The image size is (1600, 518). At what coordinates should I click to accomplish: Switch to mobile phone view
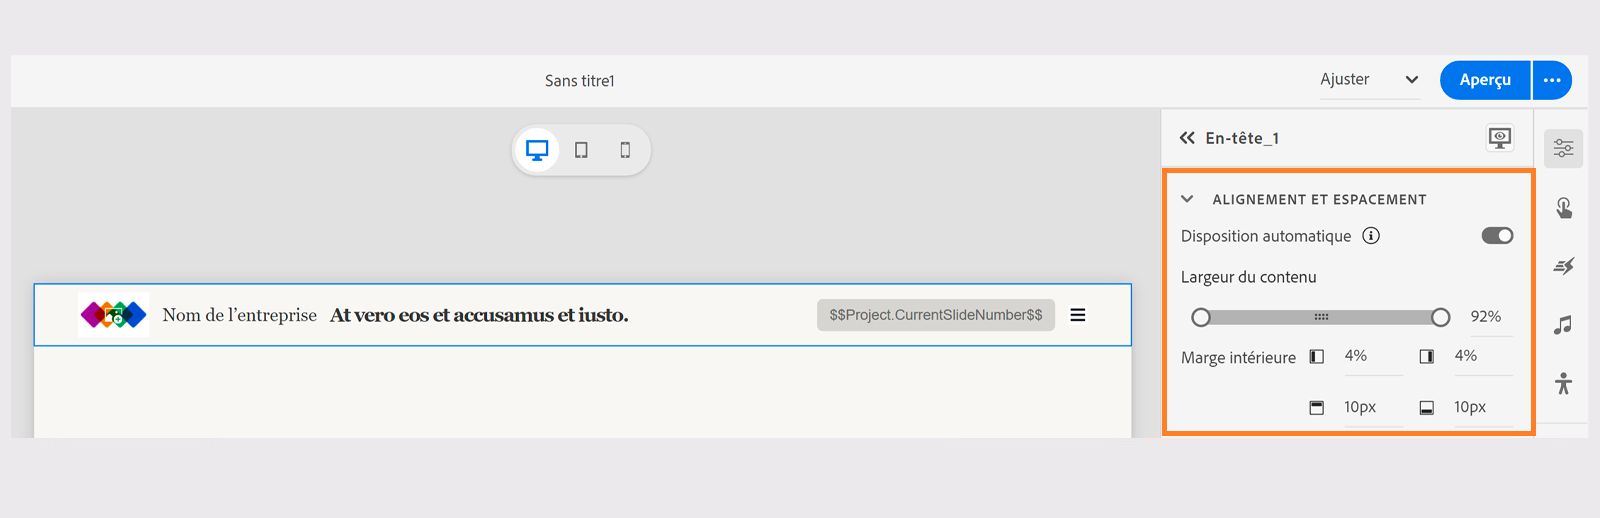625,150
